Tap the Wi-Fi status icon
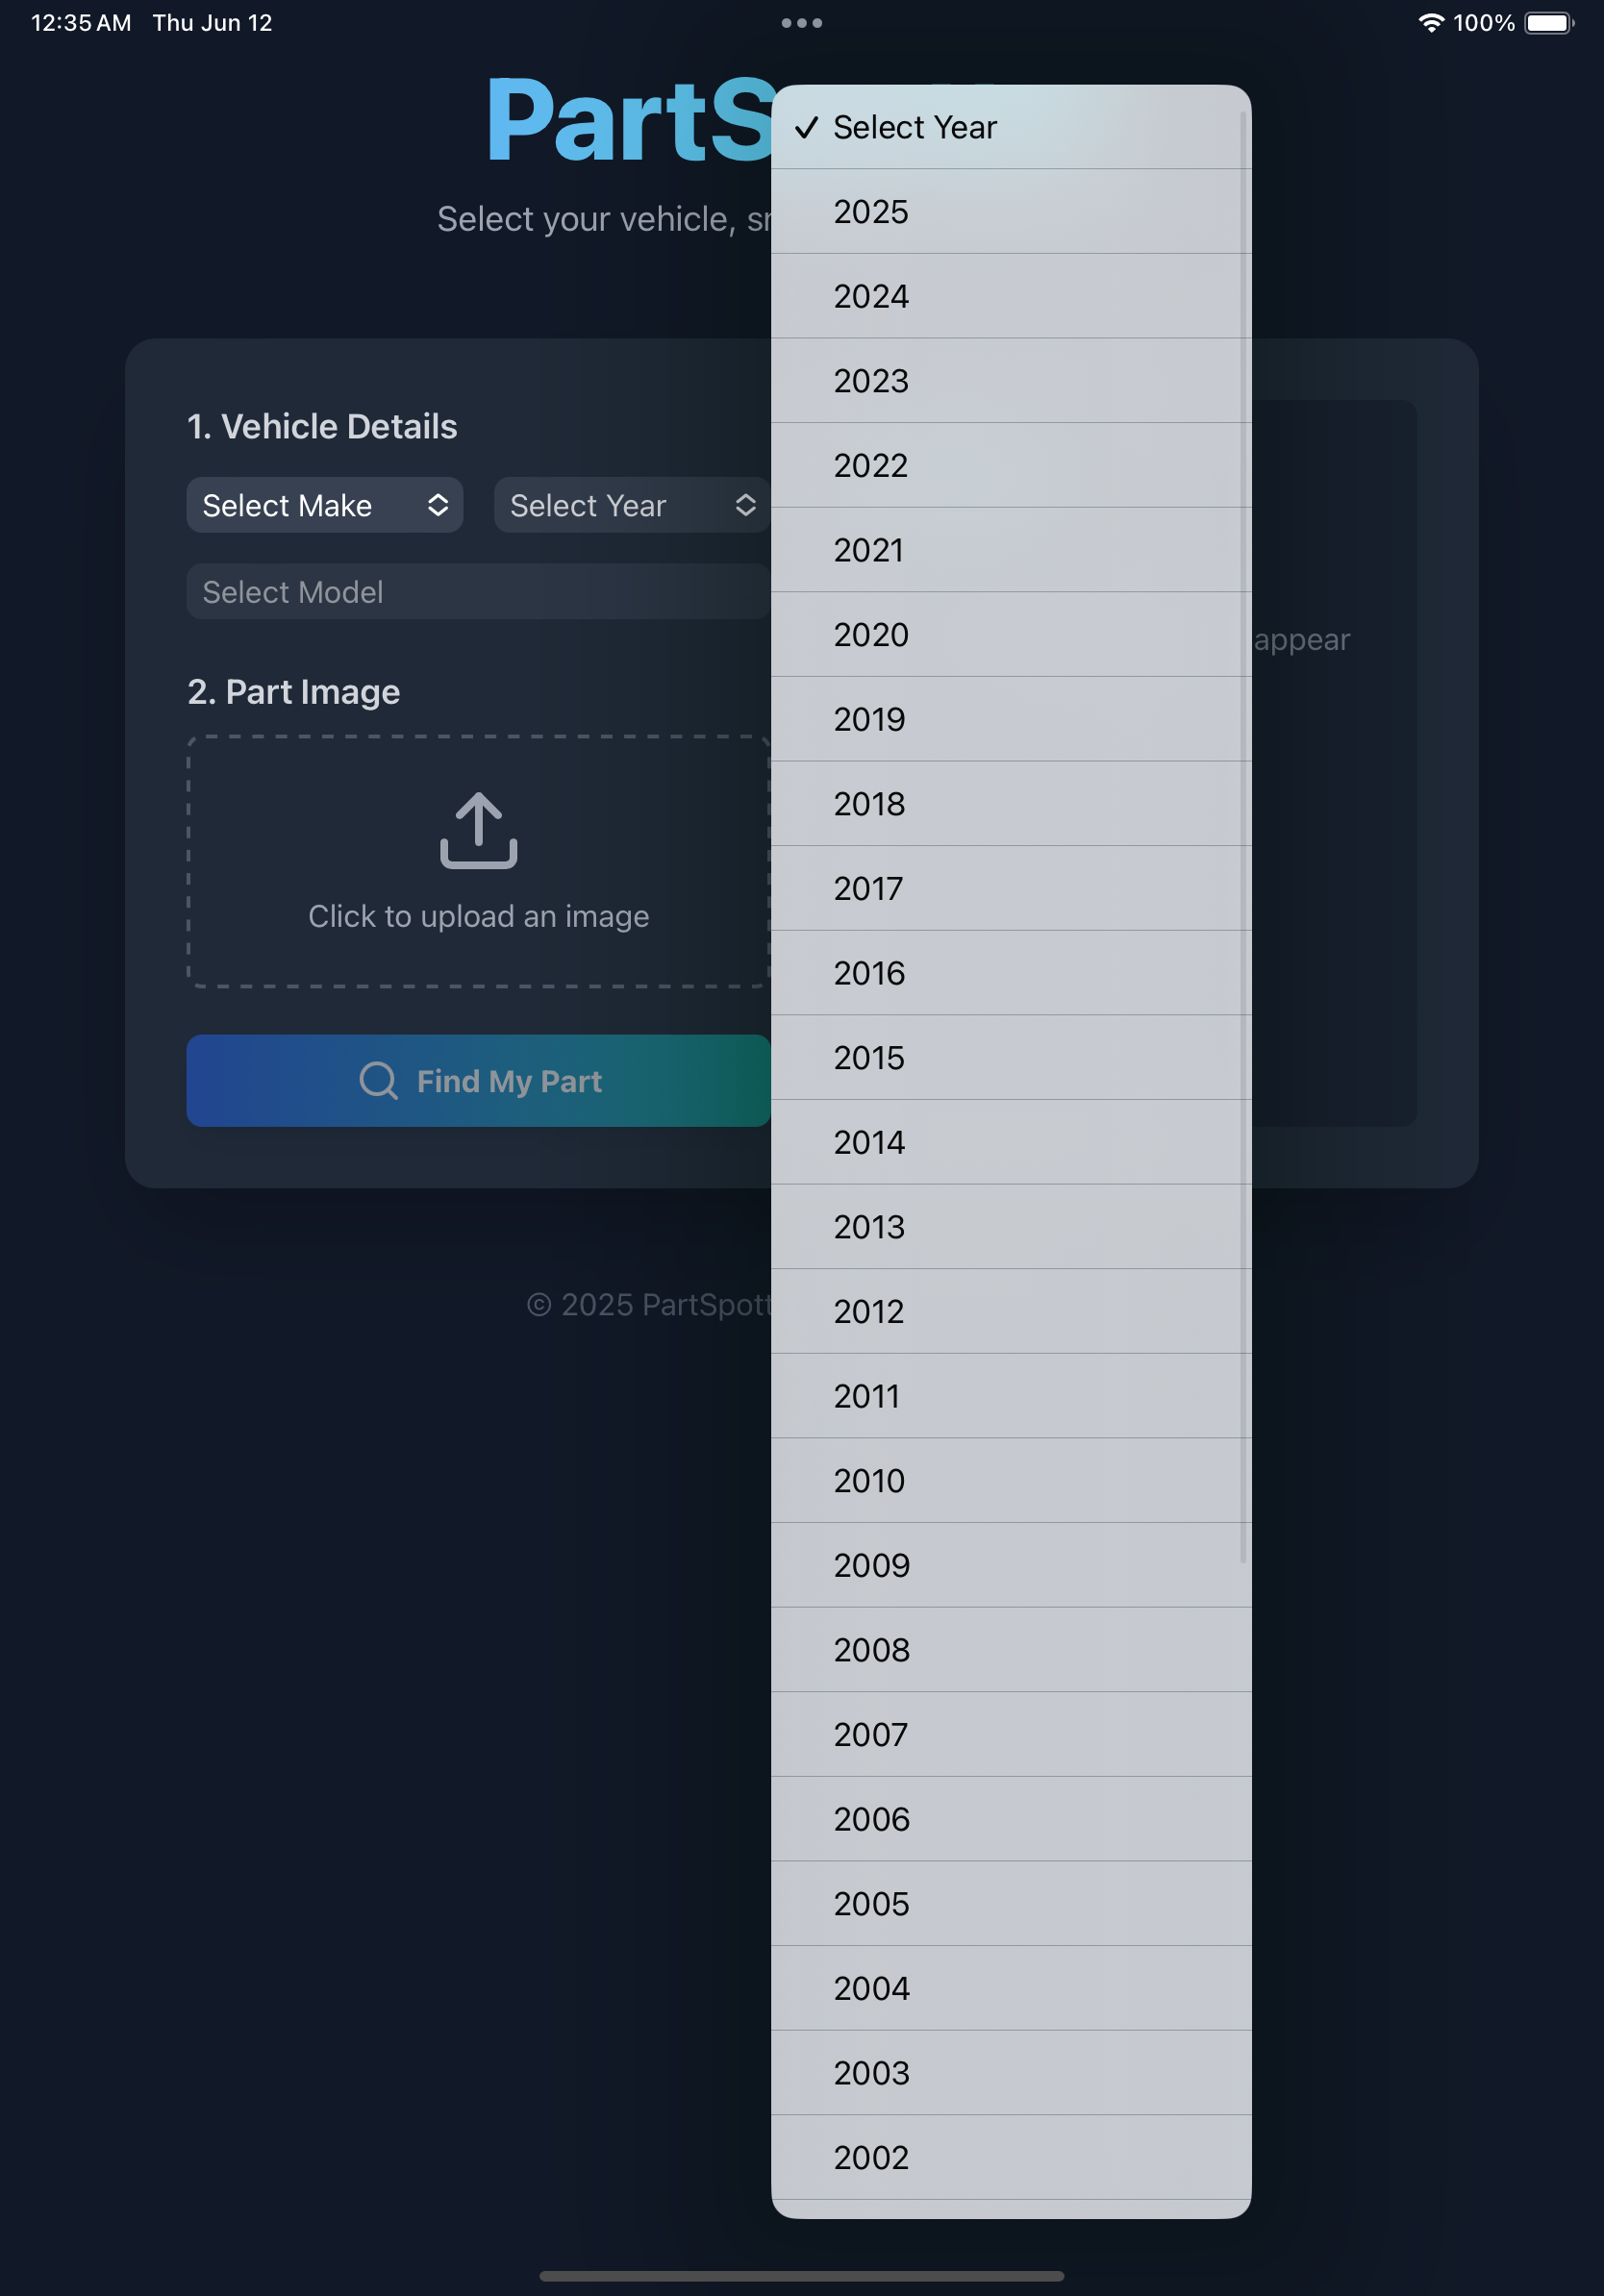This screenshot has width=1604, height=2296. 1431,23
